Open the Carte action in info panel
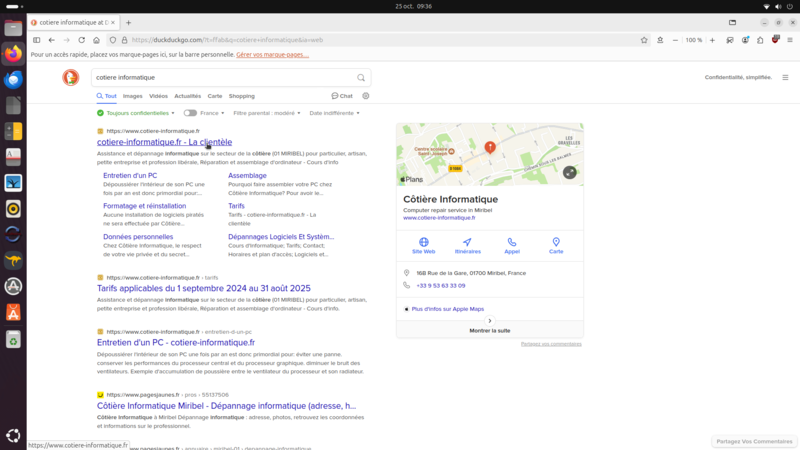This screenshot has height=450, width=800. click(556, 245)
